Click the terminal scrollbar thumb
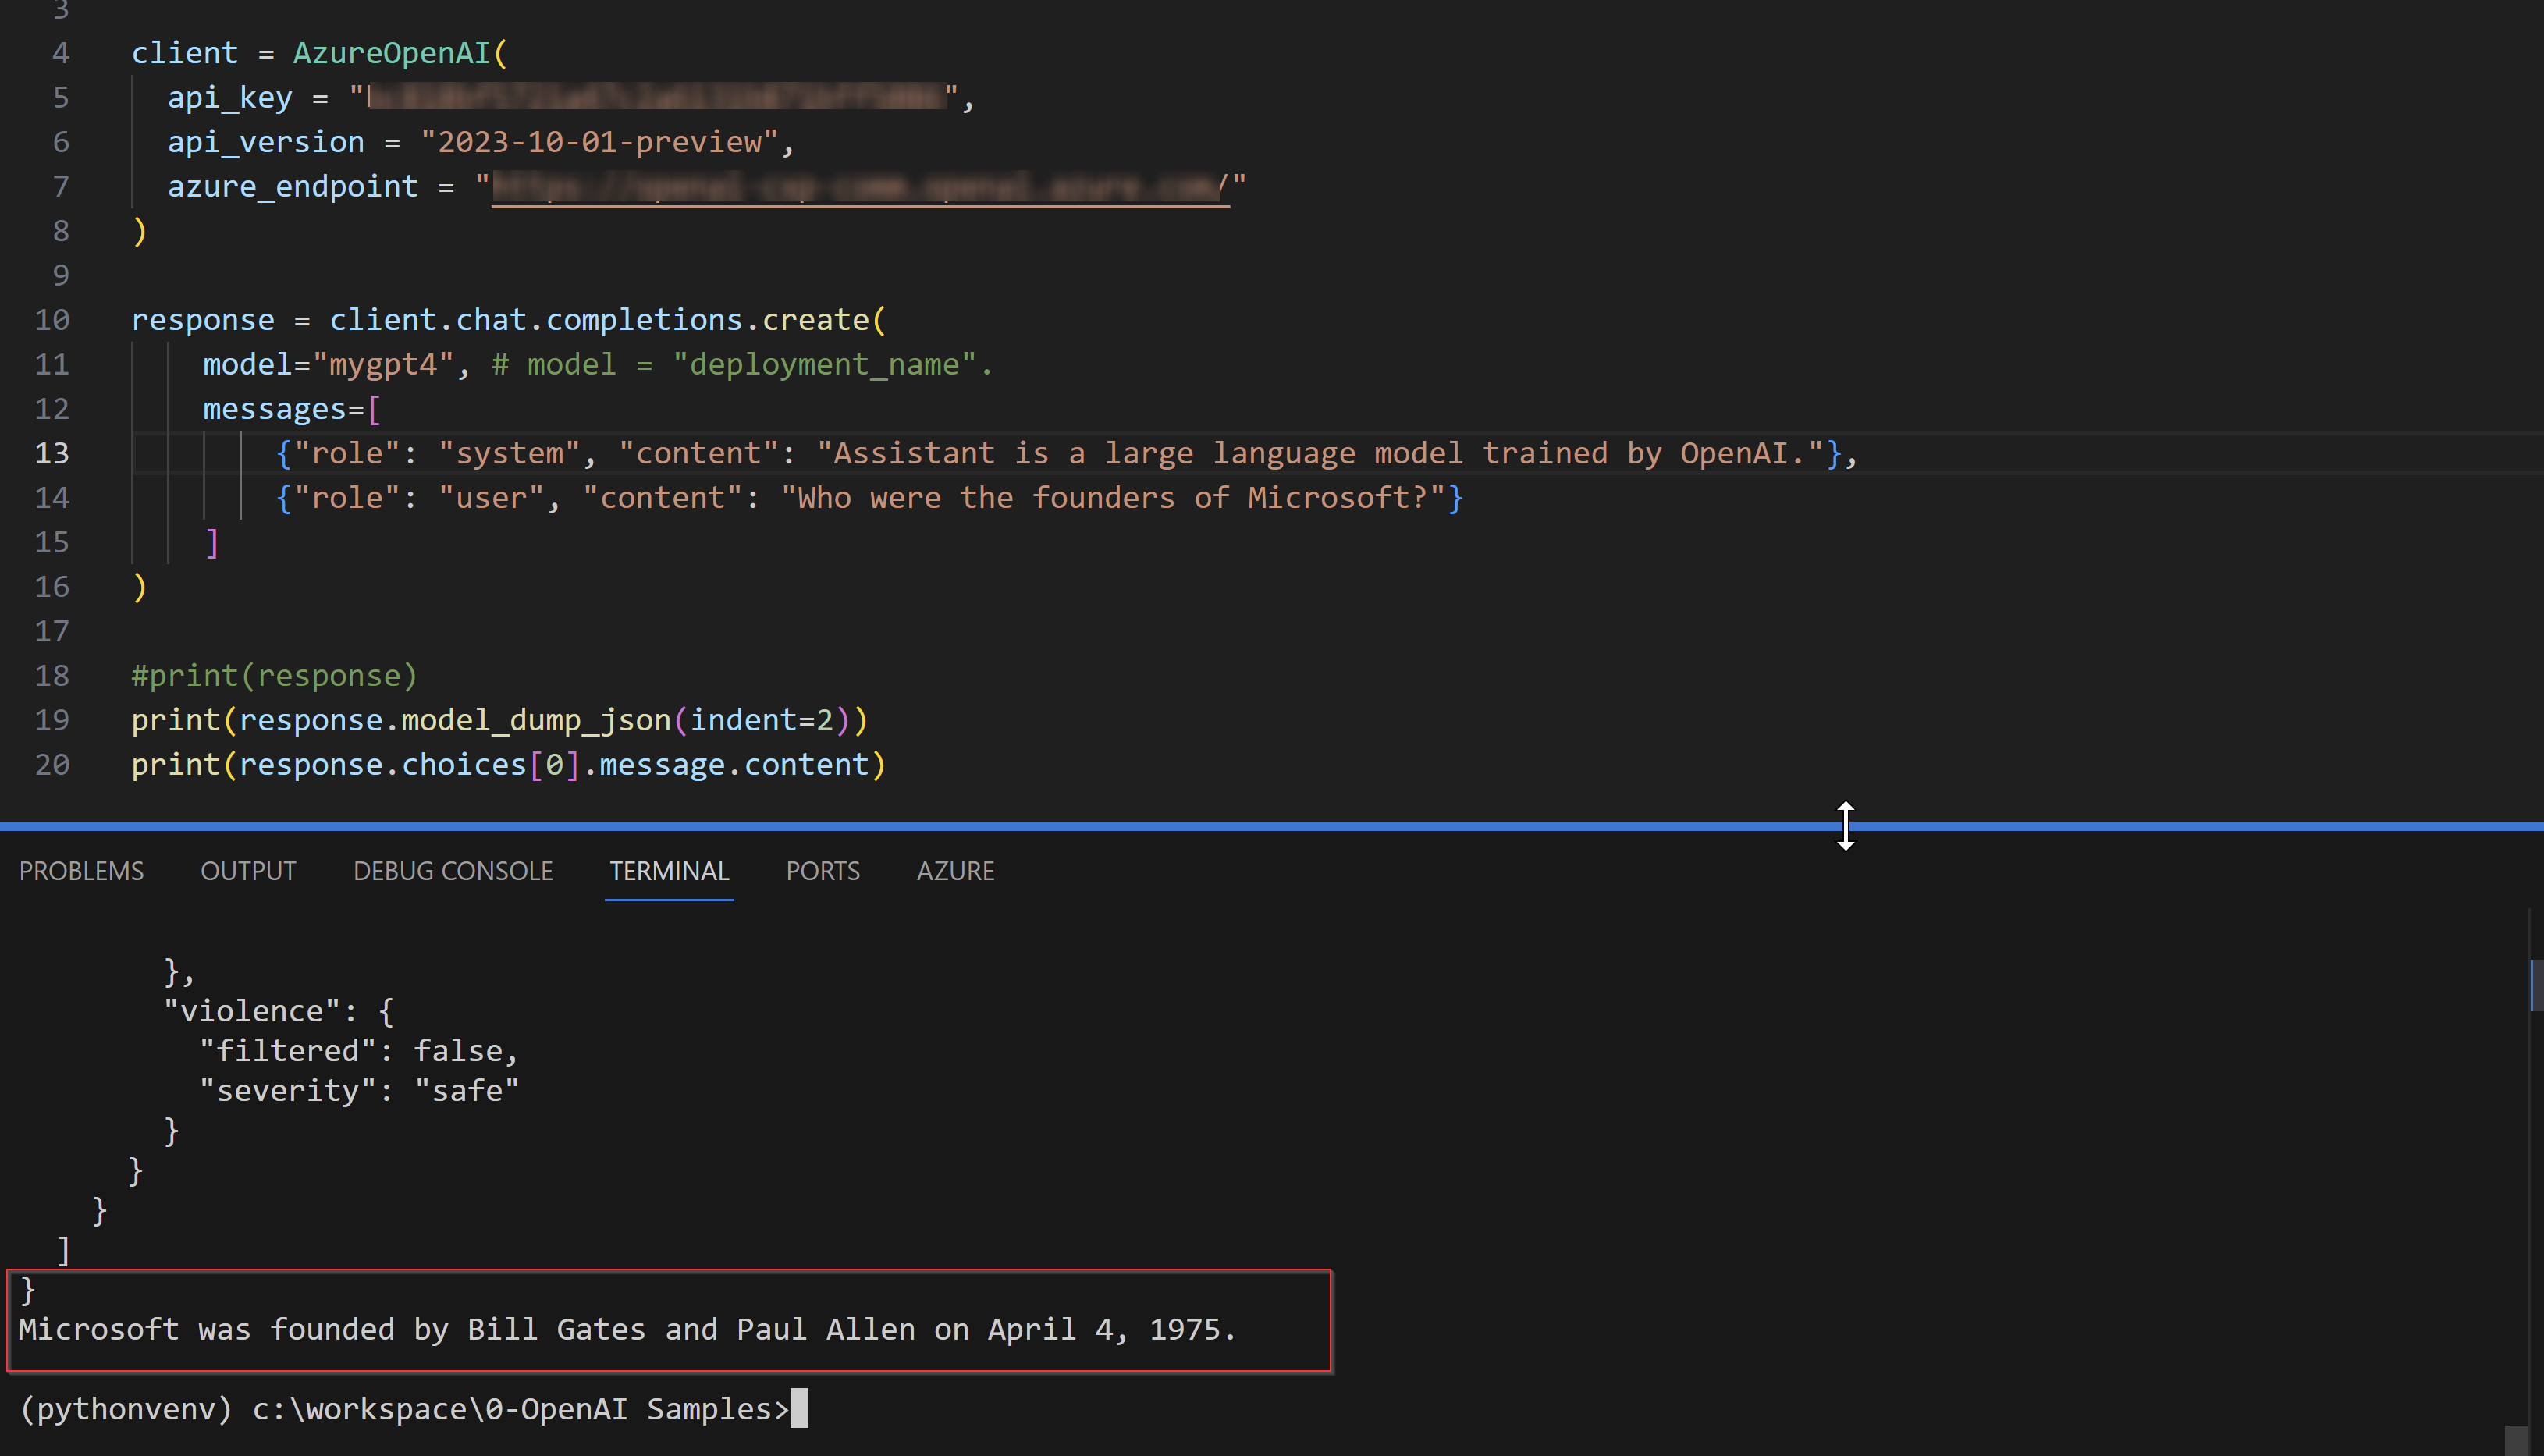This screenshot has height=1456, width=2544. pos(2536,985)
